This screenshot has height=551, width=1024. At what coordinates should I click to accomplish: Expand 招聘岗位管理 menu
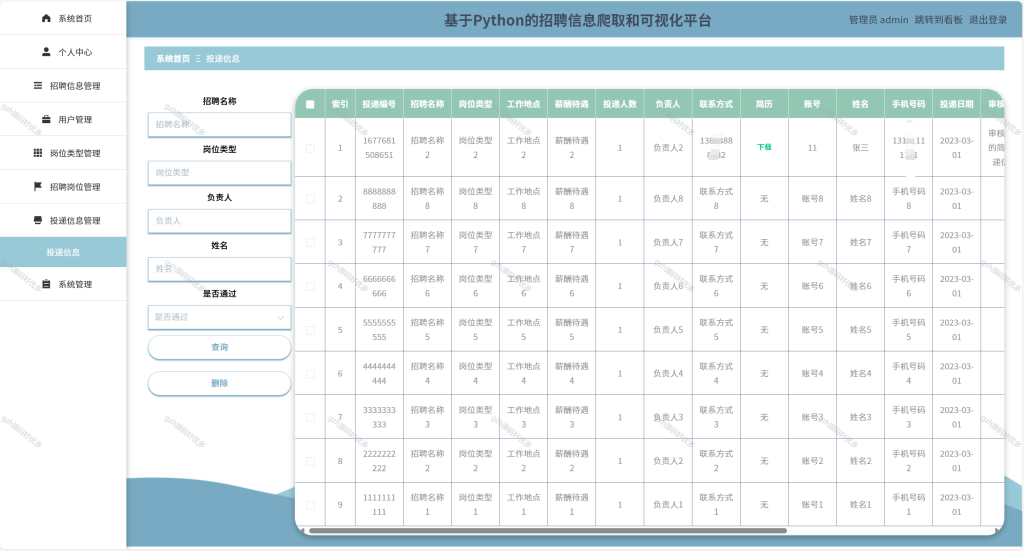63,187
